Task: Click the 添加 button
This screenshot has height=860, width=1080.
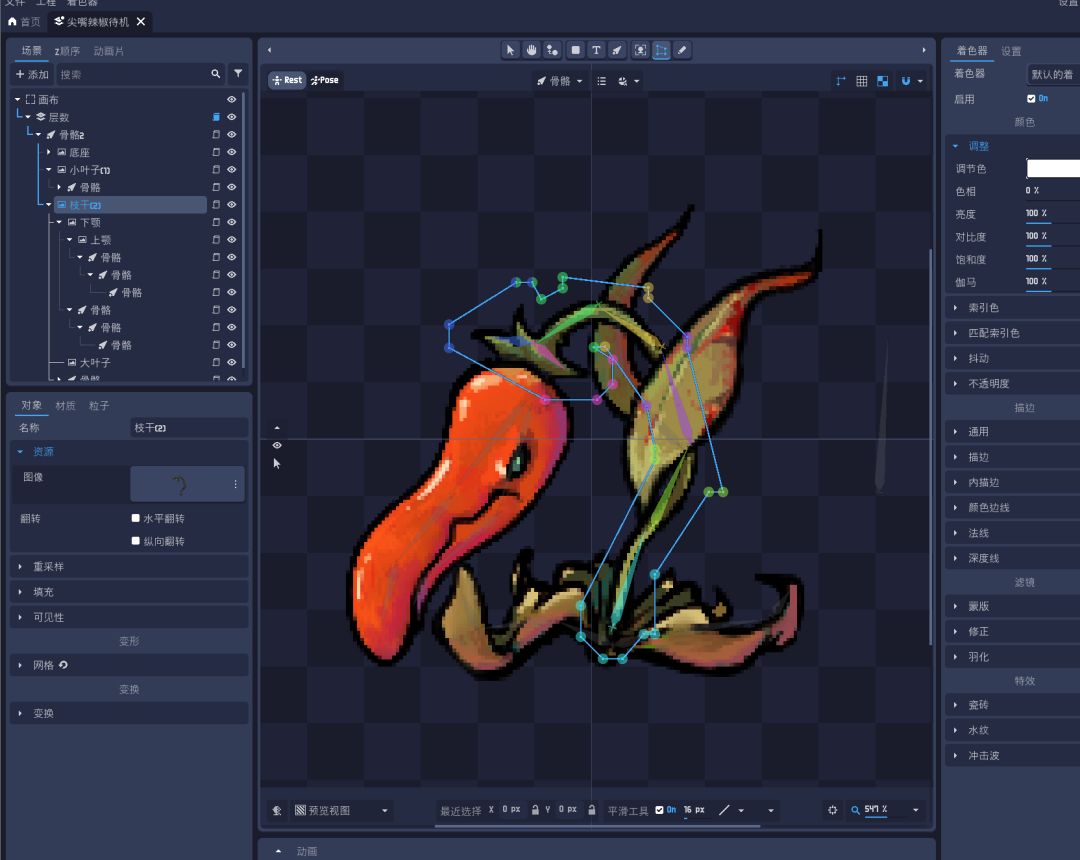Action: (32, 74)
